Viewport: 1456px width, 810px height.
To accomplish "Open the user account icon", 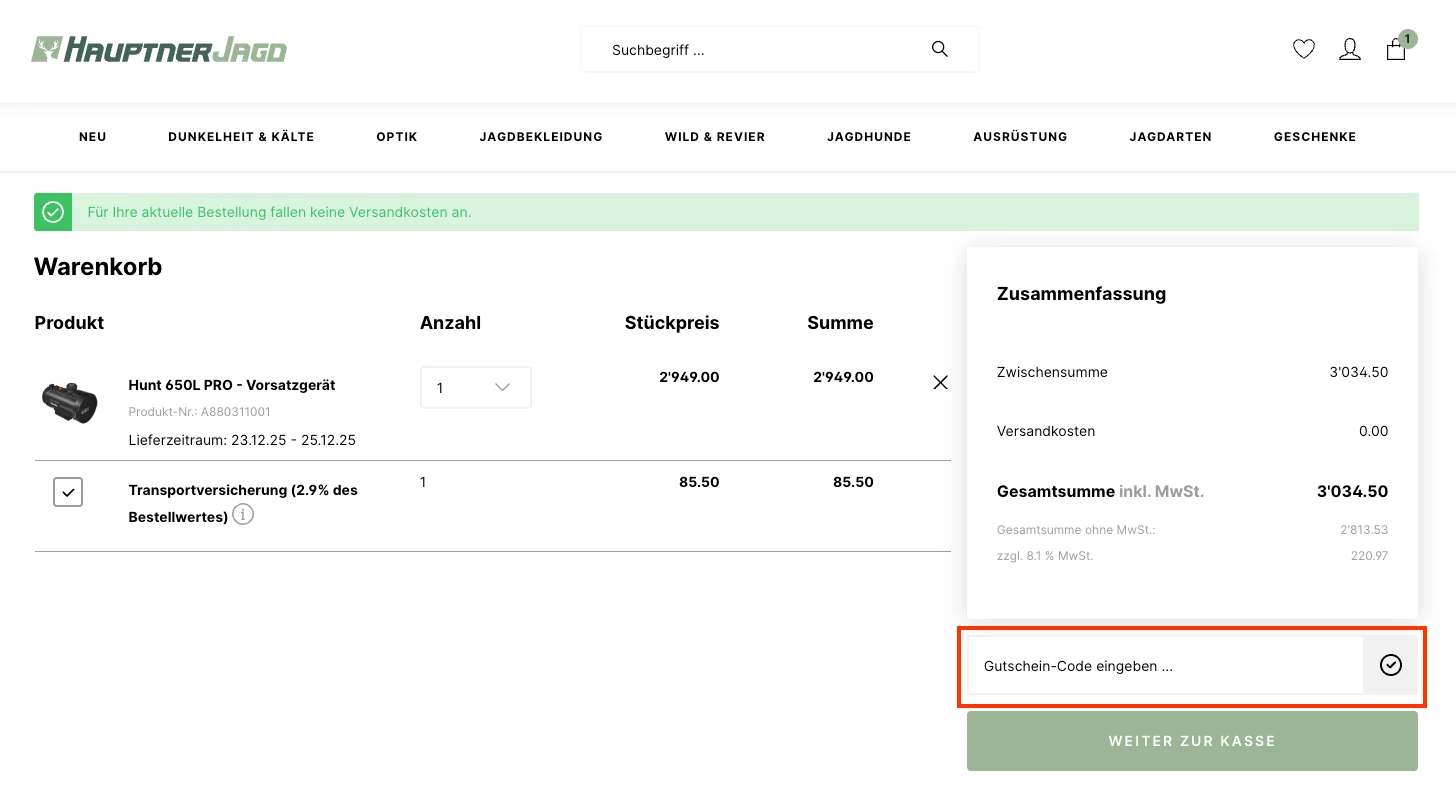I will tap(1349, 49).
